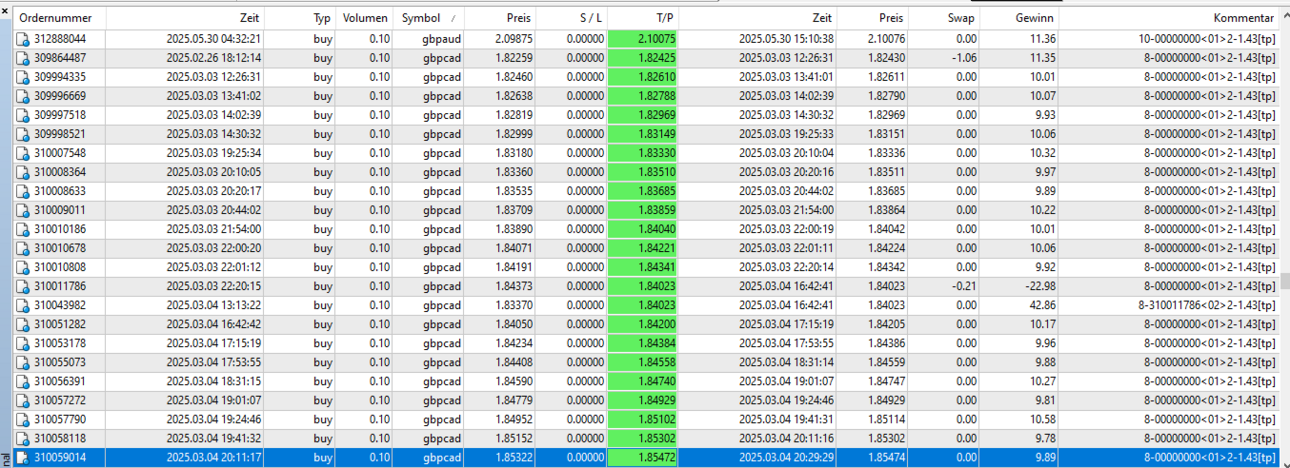
Task: Click comment 8-310011786<02>2-1.43[tp]
Action: (1206, 305)
